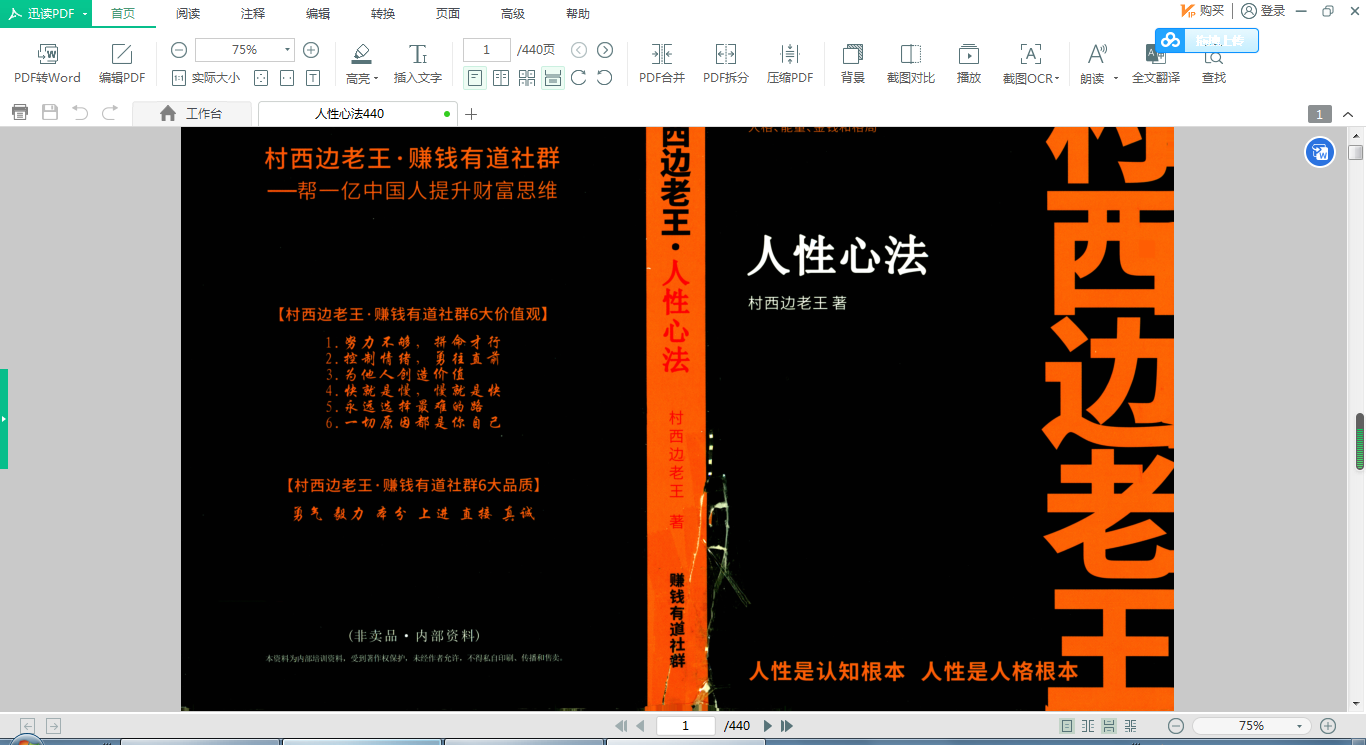
Task: Click the 朗读 read aloud tool
Action: [1094, 64]
